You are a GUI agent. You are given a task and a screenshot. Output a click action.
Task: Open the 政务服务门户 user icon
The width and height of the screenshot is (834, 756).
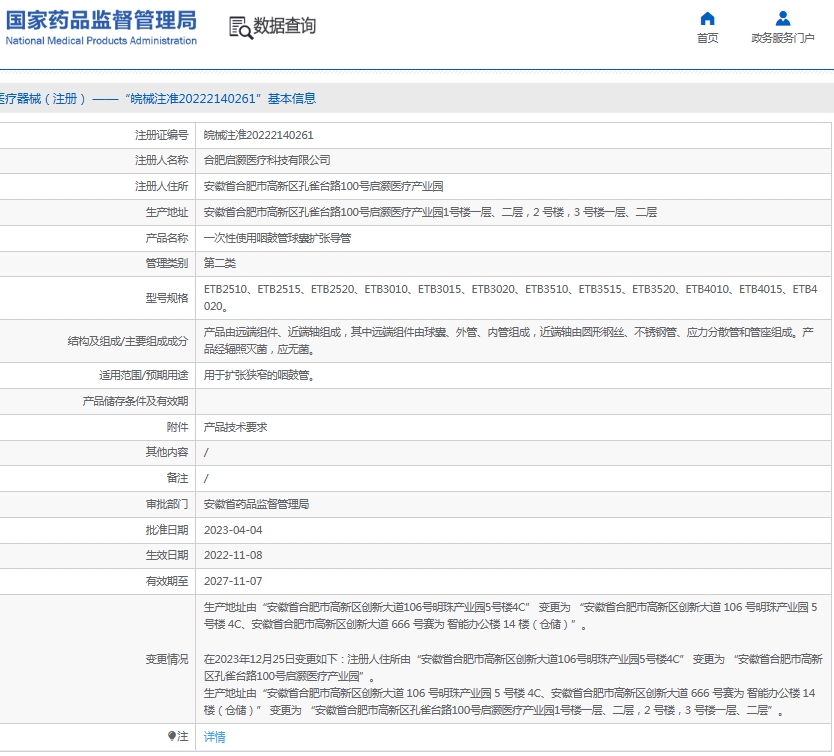point(783,18)
